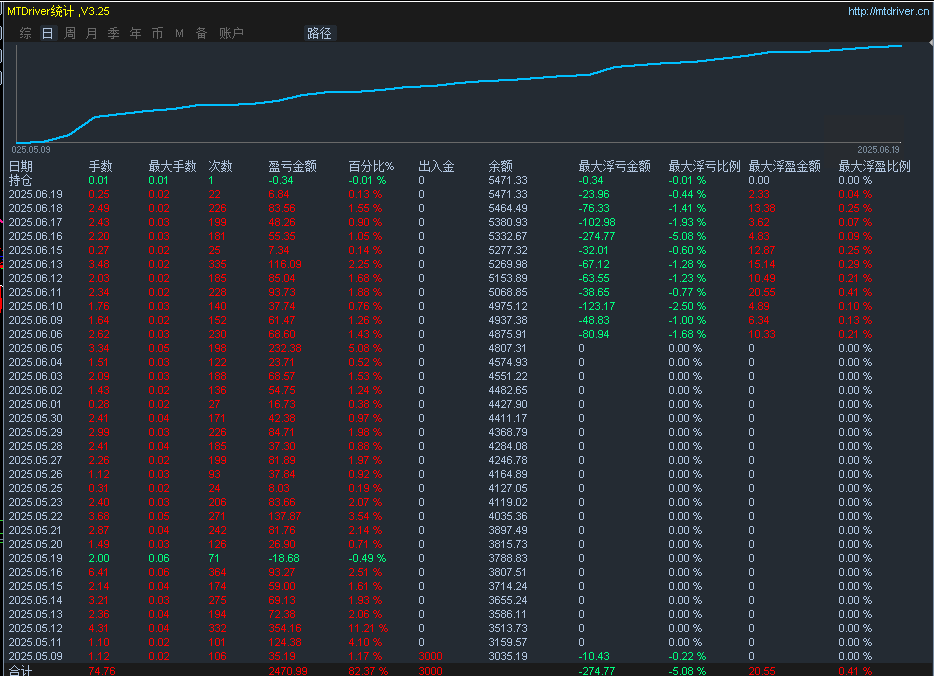Select the 2025.05.12 date row

point(36,628)
